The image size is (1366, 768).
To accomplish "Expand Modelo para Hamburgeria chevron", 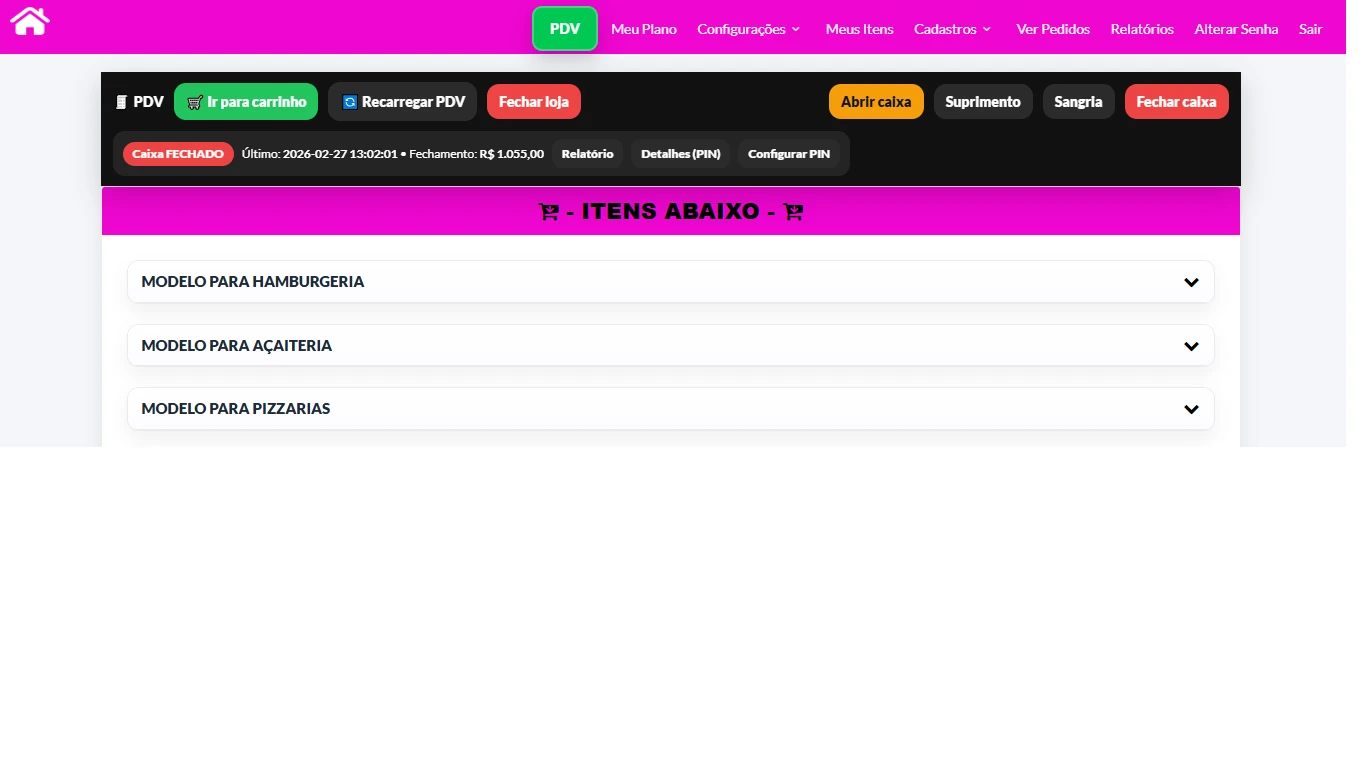I will point(1191,282).
